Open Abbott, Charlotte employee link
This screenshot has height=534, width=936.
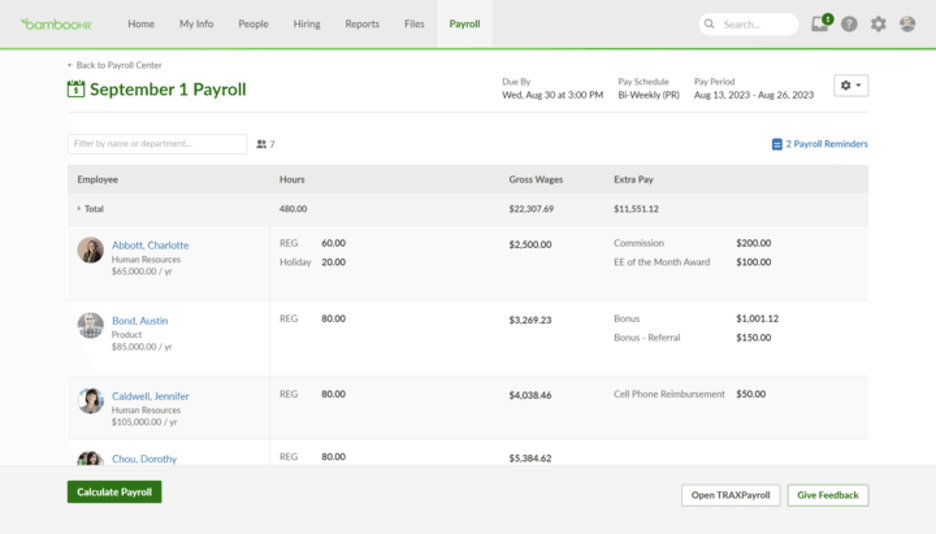coord(150,245)
